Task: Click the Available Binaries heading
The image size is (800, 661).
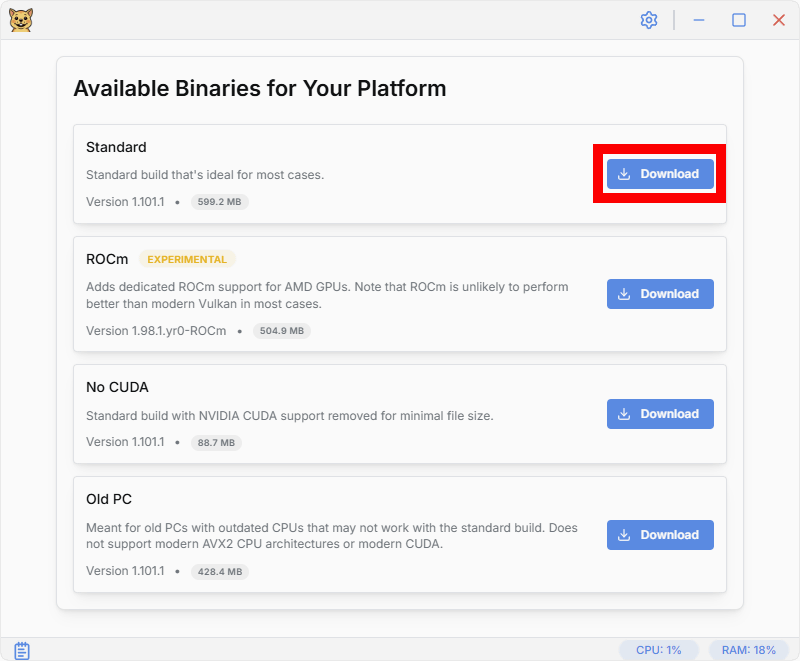Action: pos(260,88)
